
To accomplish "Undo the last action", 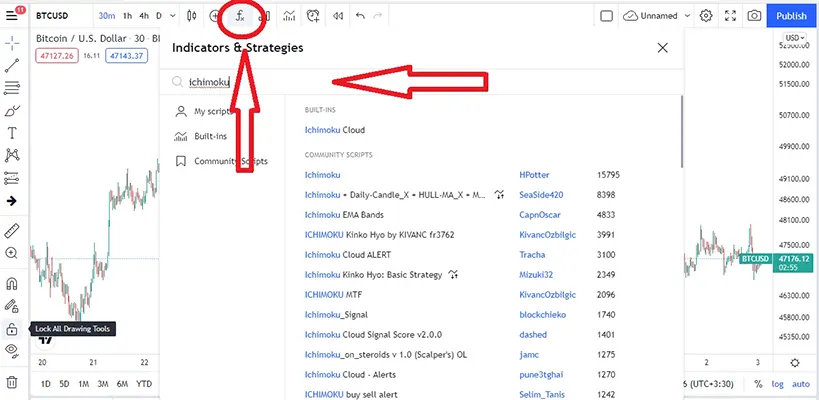I will [x=360, y=16].
